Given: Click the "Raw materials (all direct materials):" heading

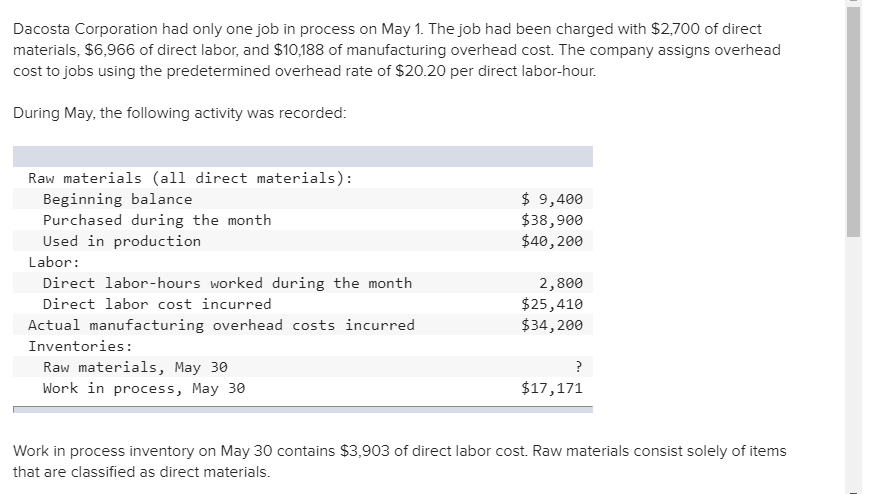Looking at the screenshot, I should 190,178.
